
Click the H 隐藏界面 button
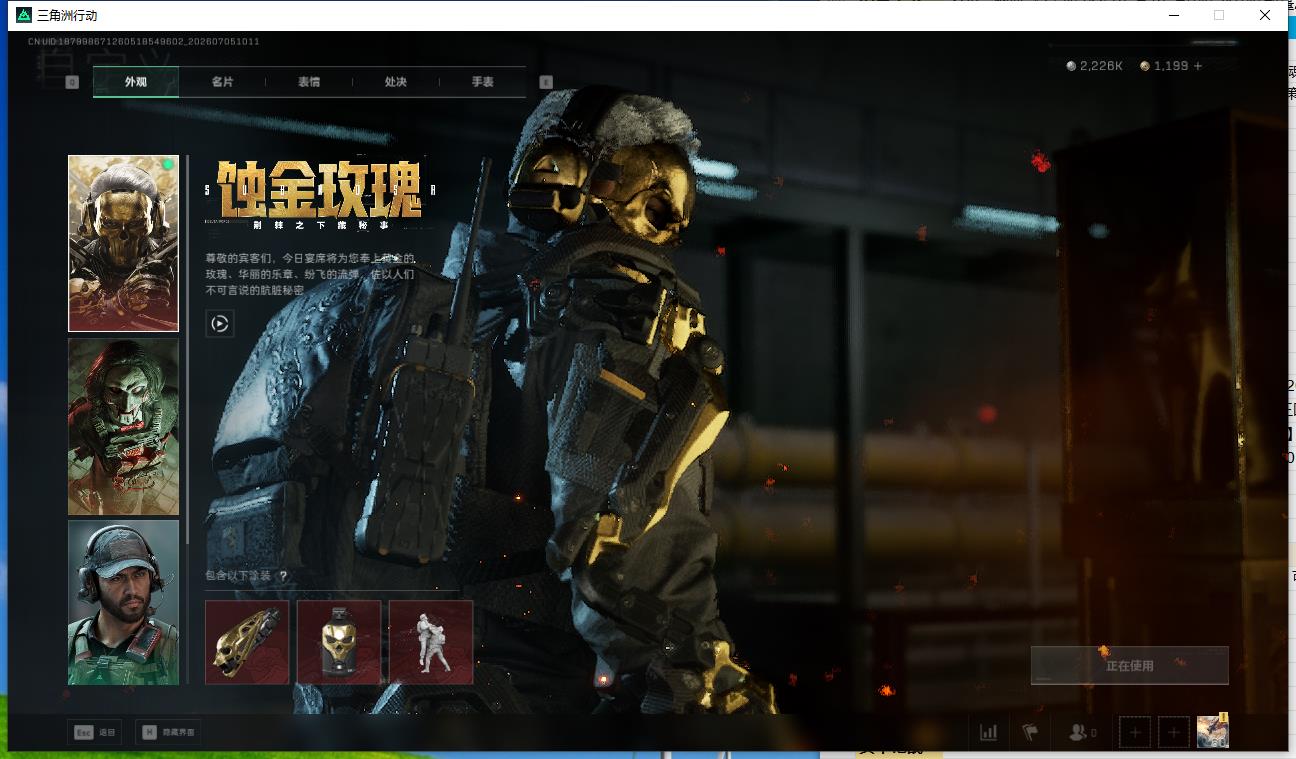(168, 733)
